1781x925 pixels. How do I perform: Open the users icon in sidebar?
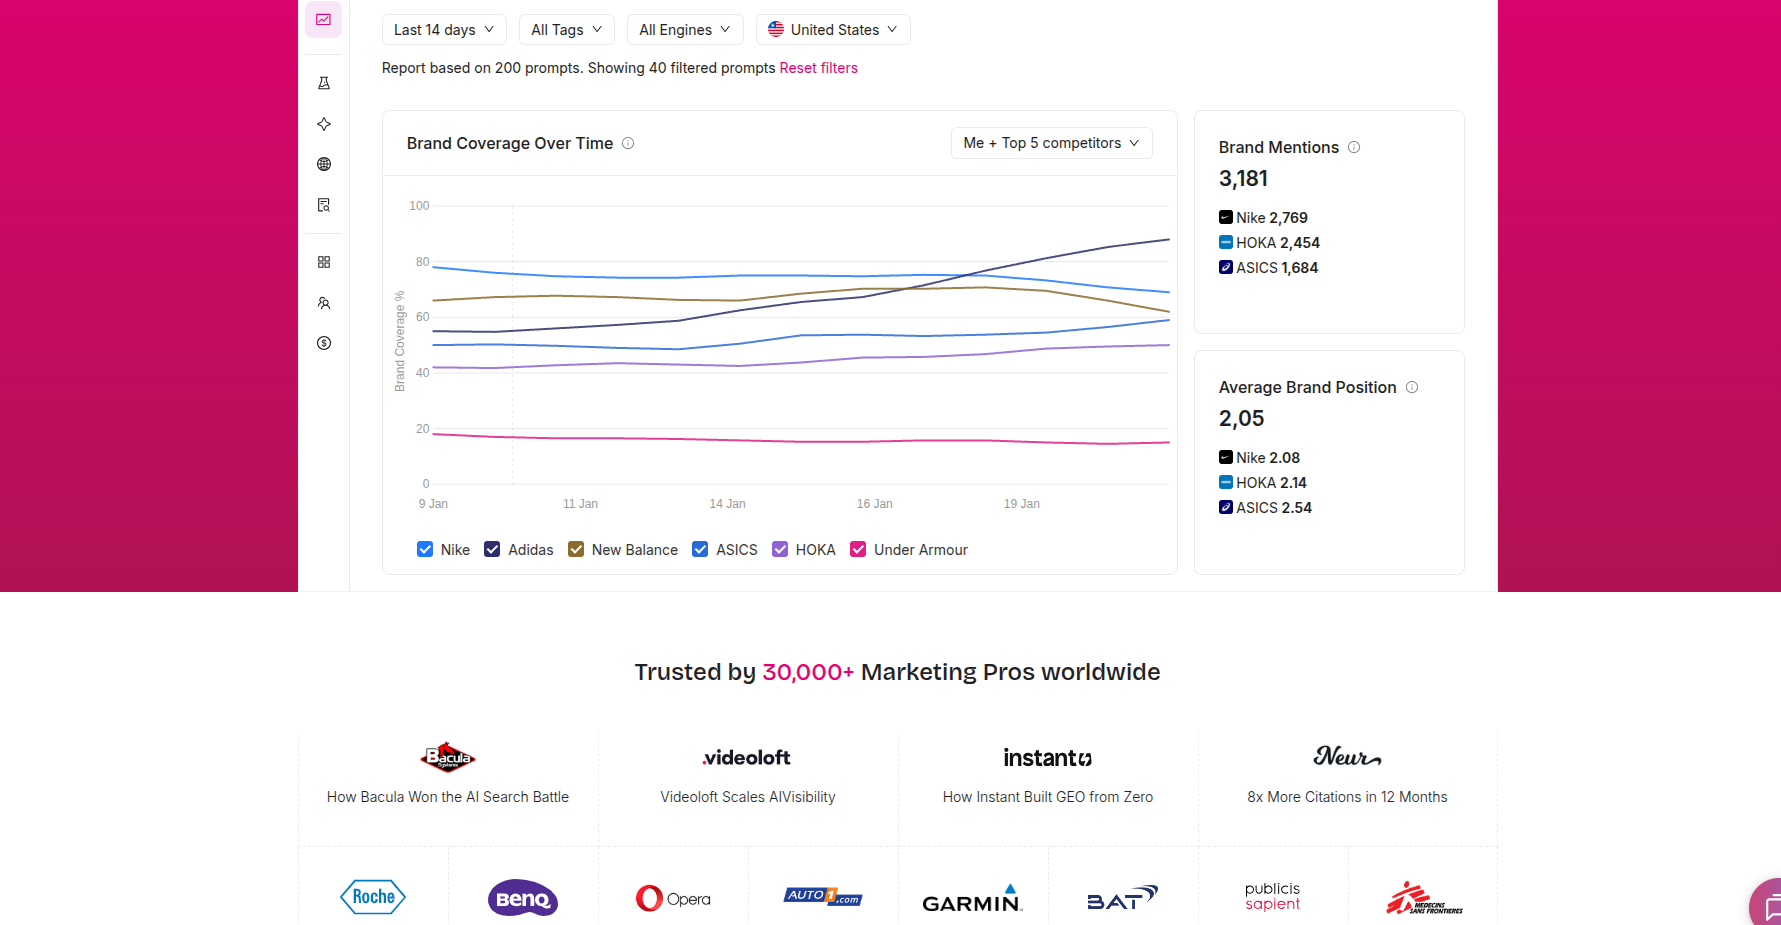click(324, 303)
